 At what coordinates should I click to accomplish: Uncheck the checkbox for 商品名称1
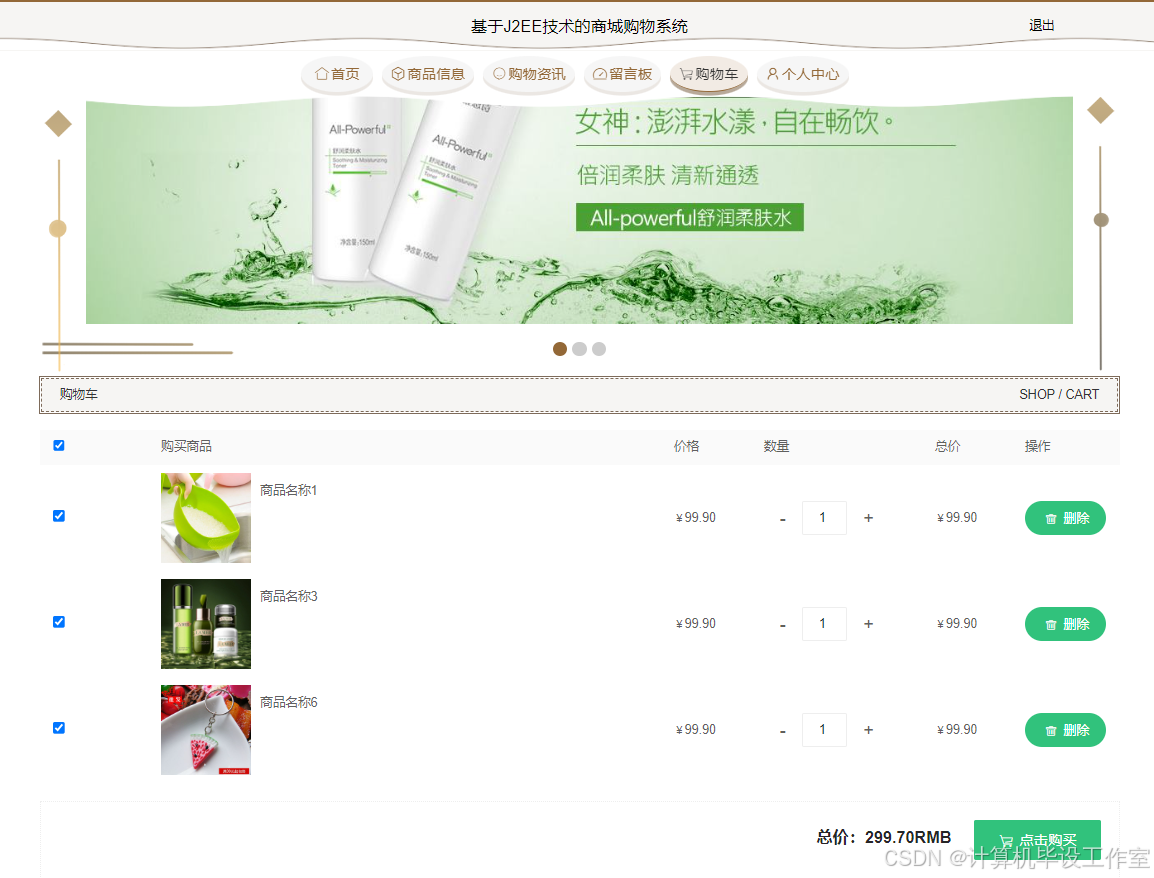pyautogui.click(x=59, y=516)
